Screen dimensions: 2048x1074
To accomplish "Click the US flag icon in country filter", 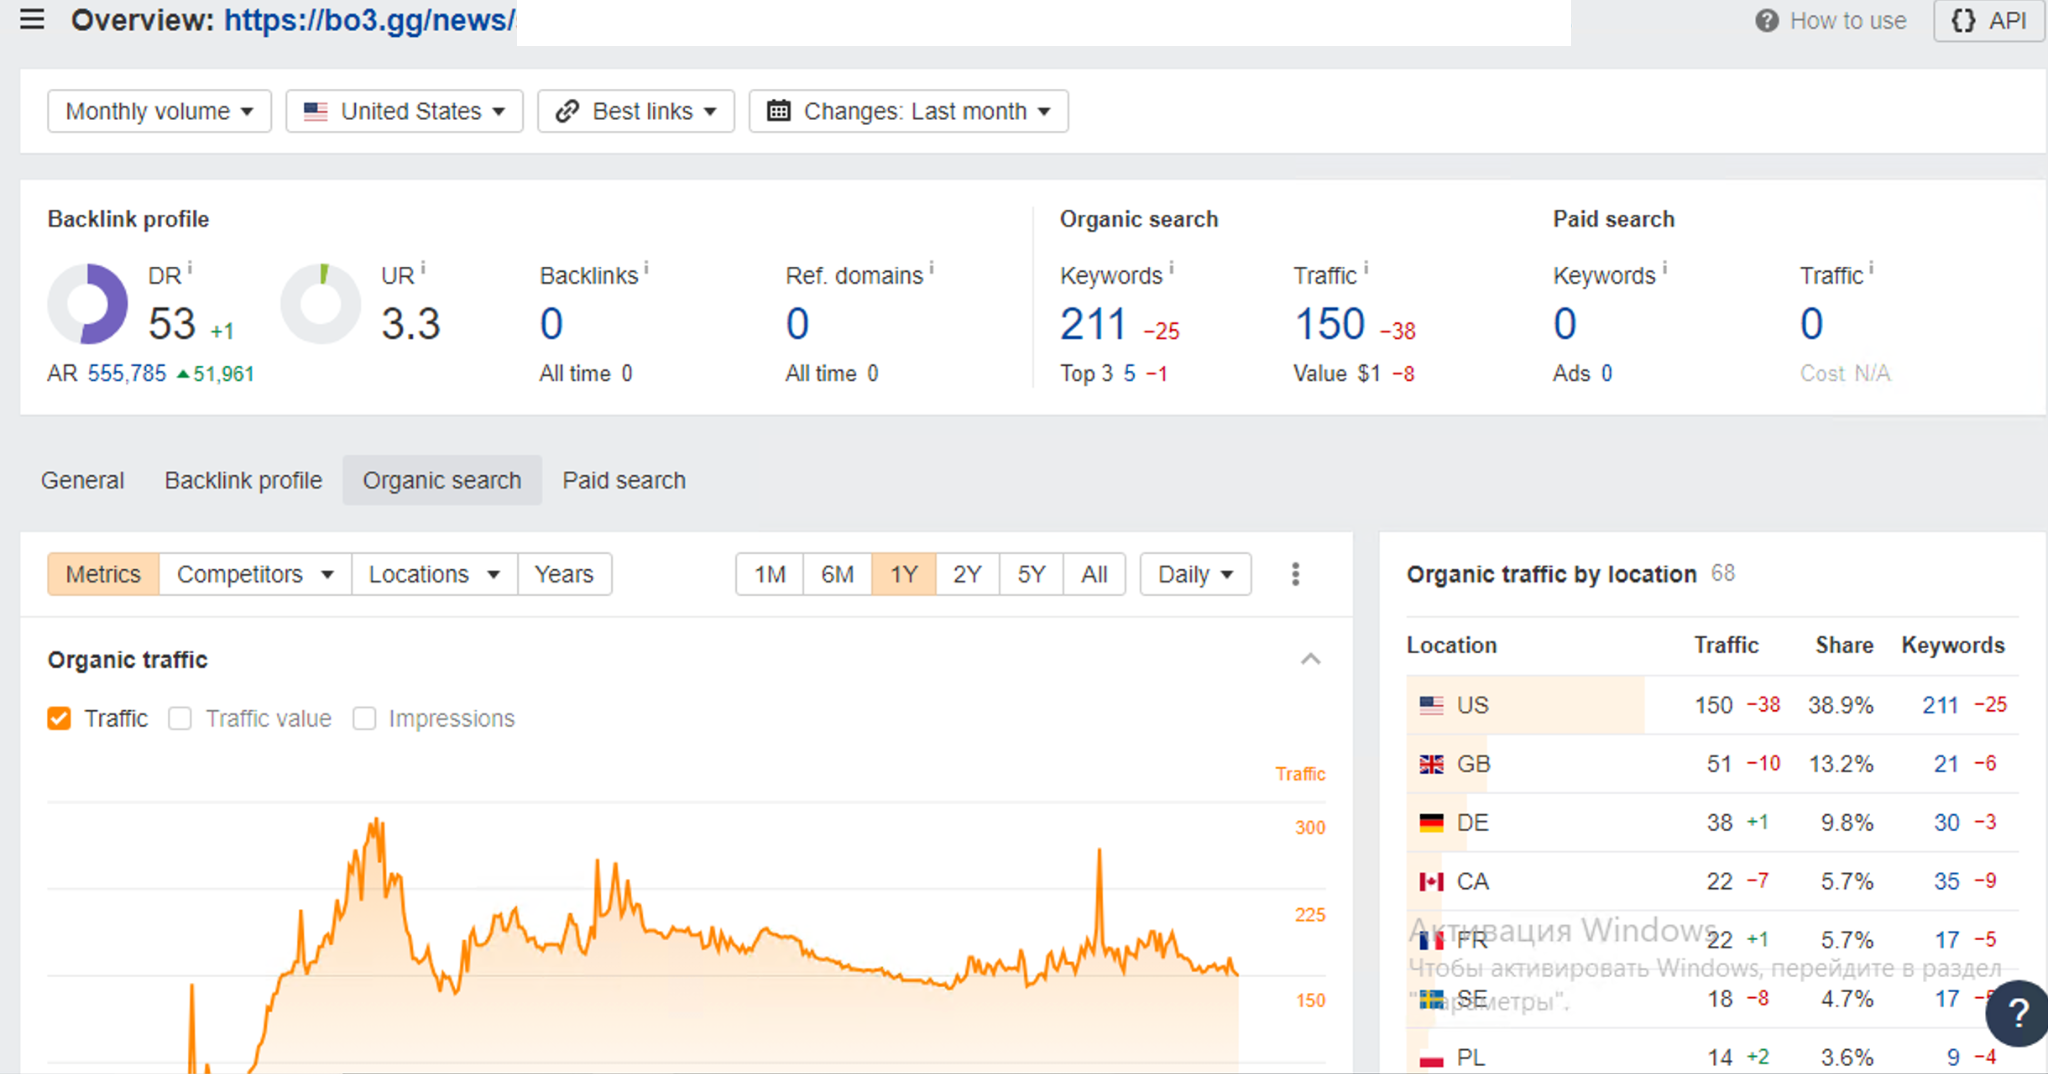I will tap(316, 111).
